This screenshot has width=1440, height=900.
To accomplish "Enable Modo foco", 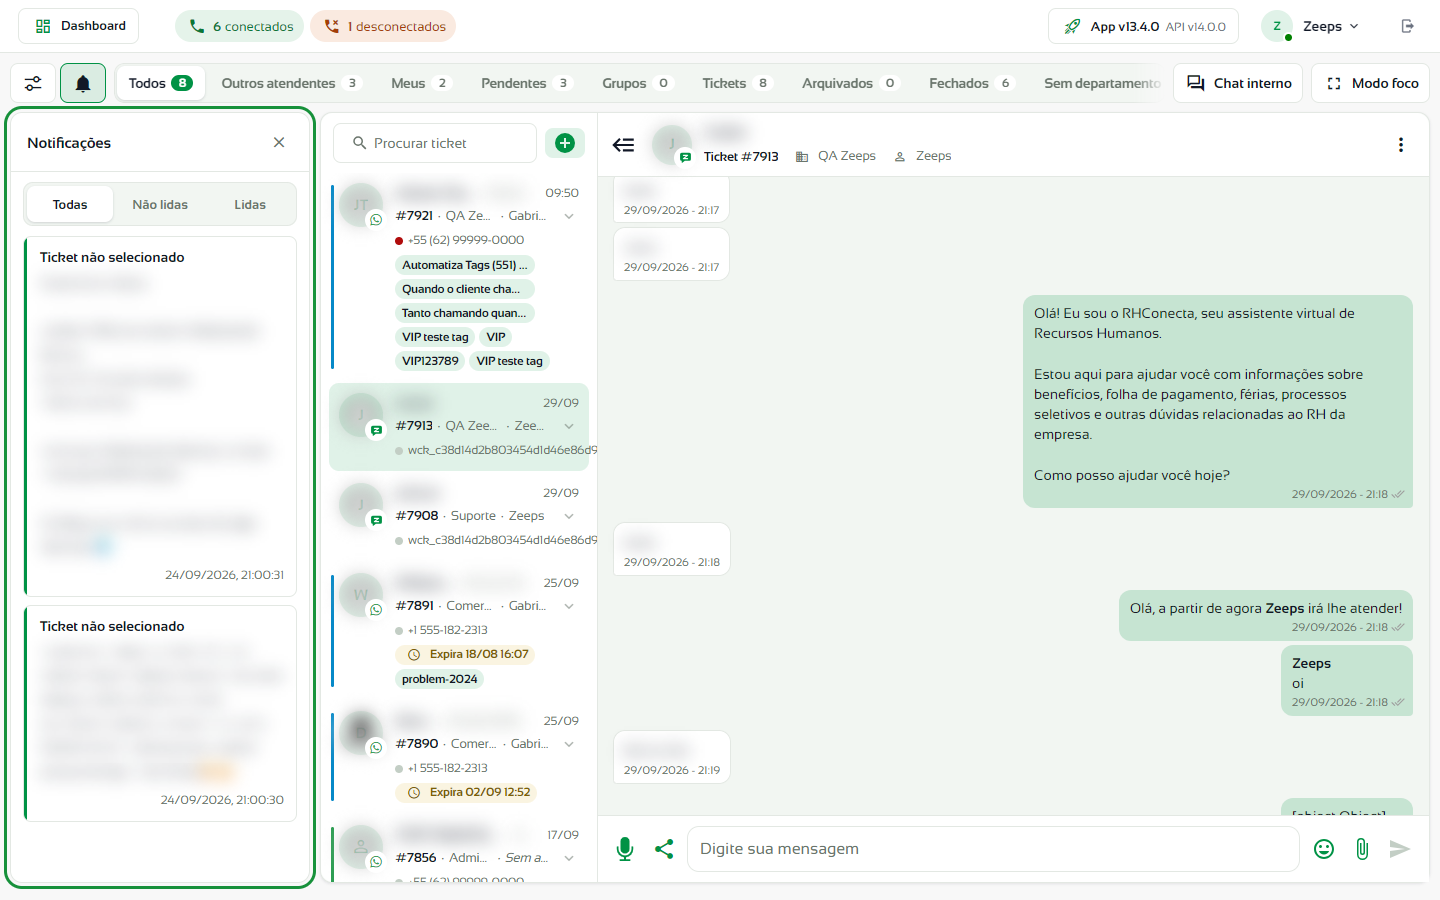I will pos(1371,83).
